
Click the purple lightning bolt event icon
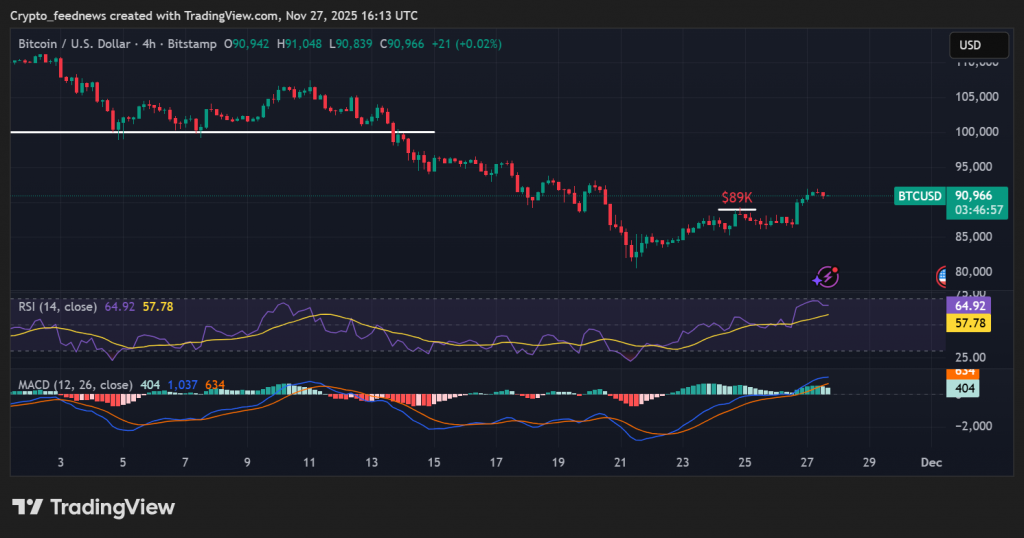(x=827, y=276)
